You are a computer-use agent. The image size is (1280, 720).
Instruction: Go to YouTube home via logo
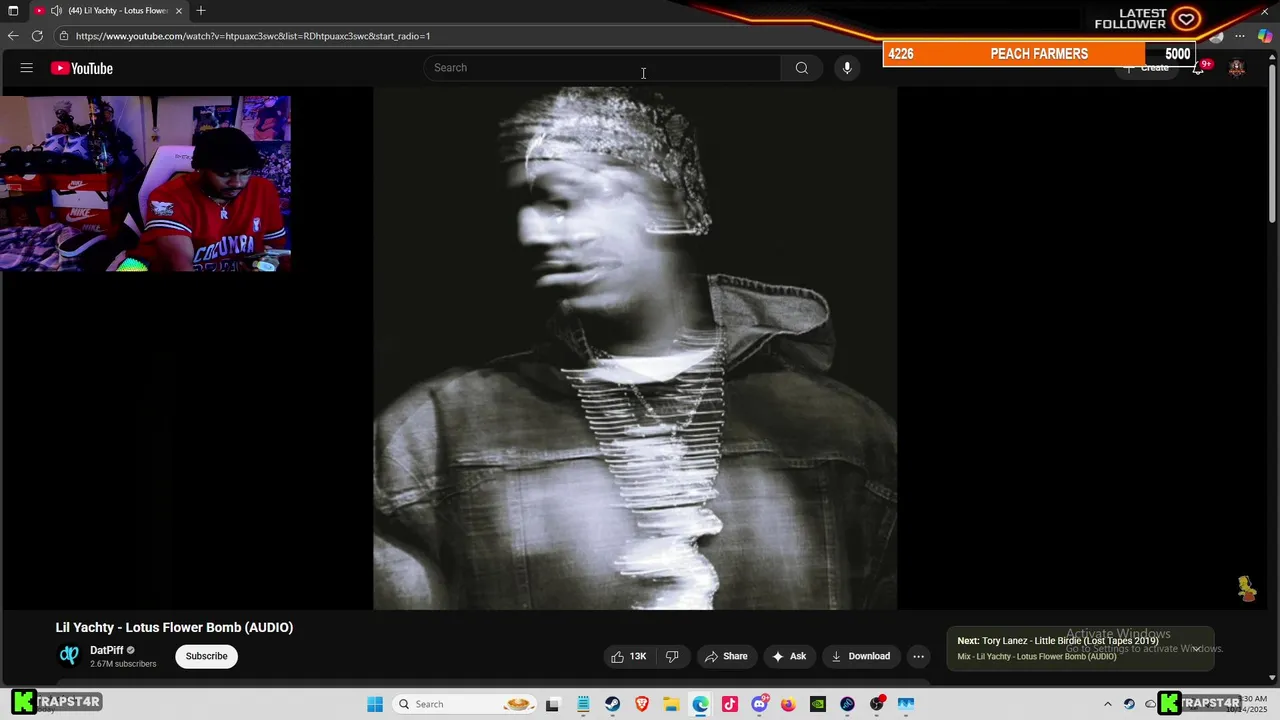(x=82, y=68)
